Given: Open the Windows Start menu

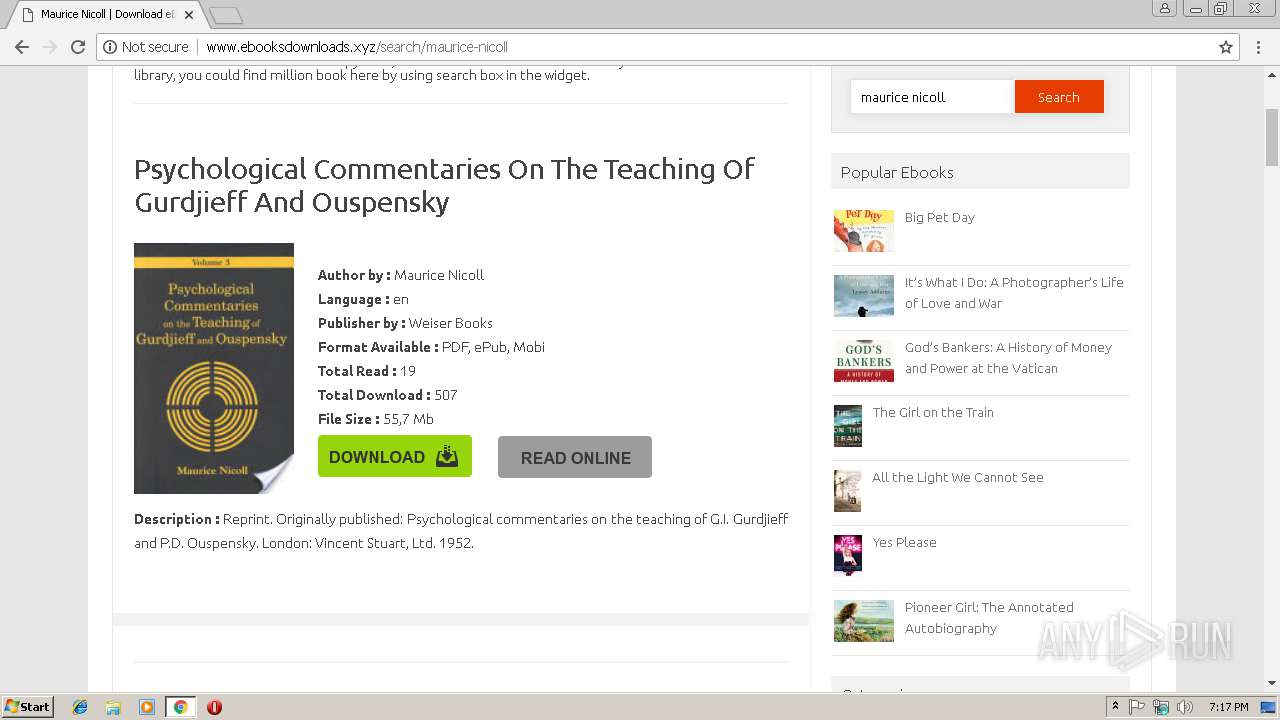Looking at the screenshot, I should coord(28,707).
